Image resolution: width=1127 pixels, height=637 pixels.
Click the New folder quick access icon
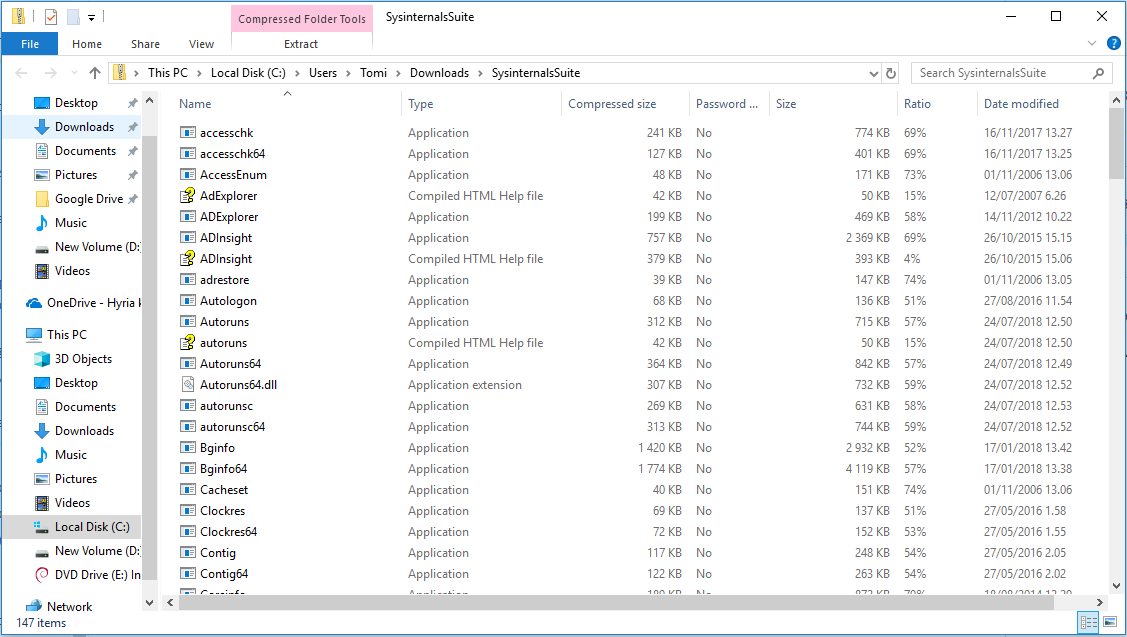pos(73,17)
